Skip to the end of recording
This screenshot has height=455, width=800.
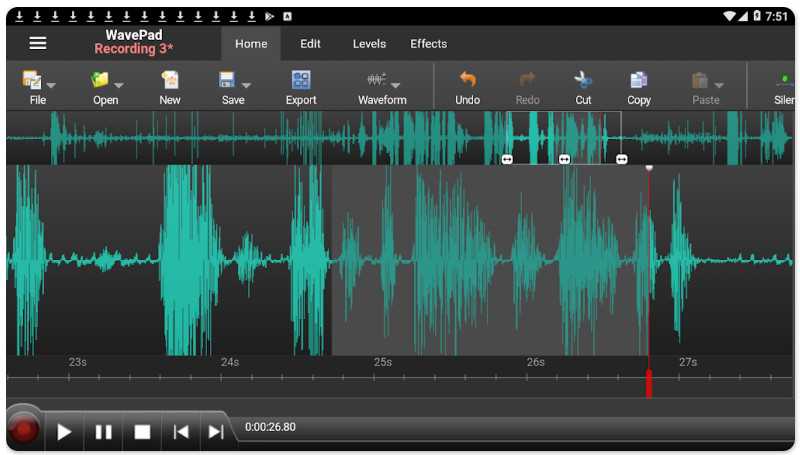(216, 432)
